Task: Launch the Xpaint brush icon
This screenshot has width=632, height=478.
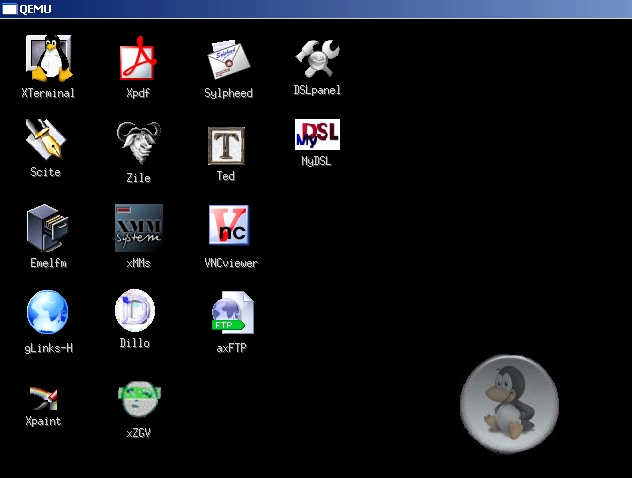Action: [x=44, y=398]
